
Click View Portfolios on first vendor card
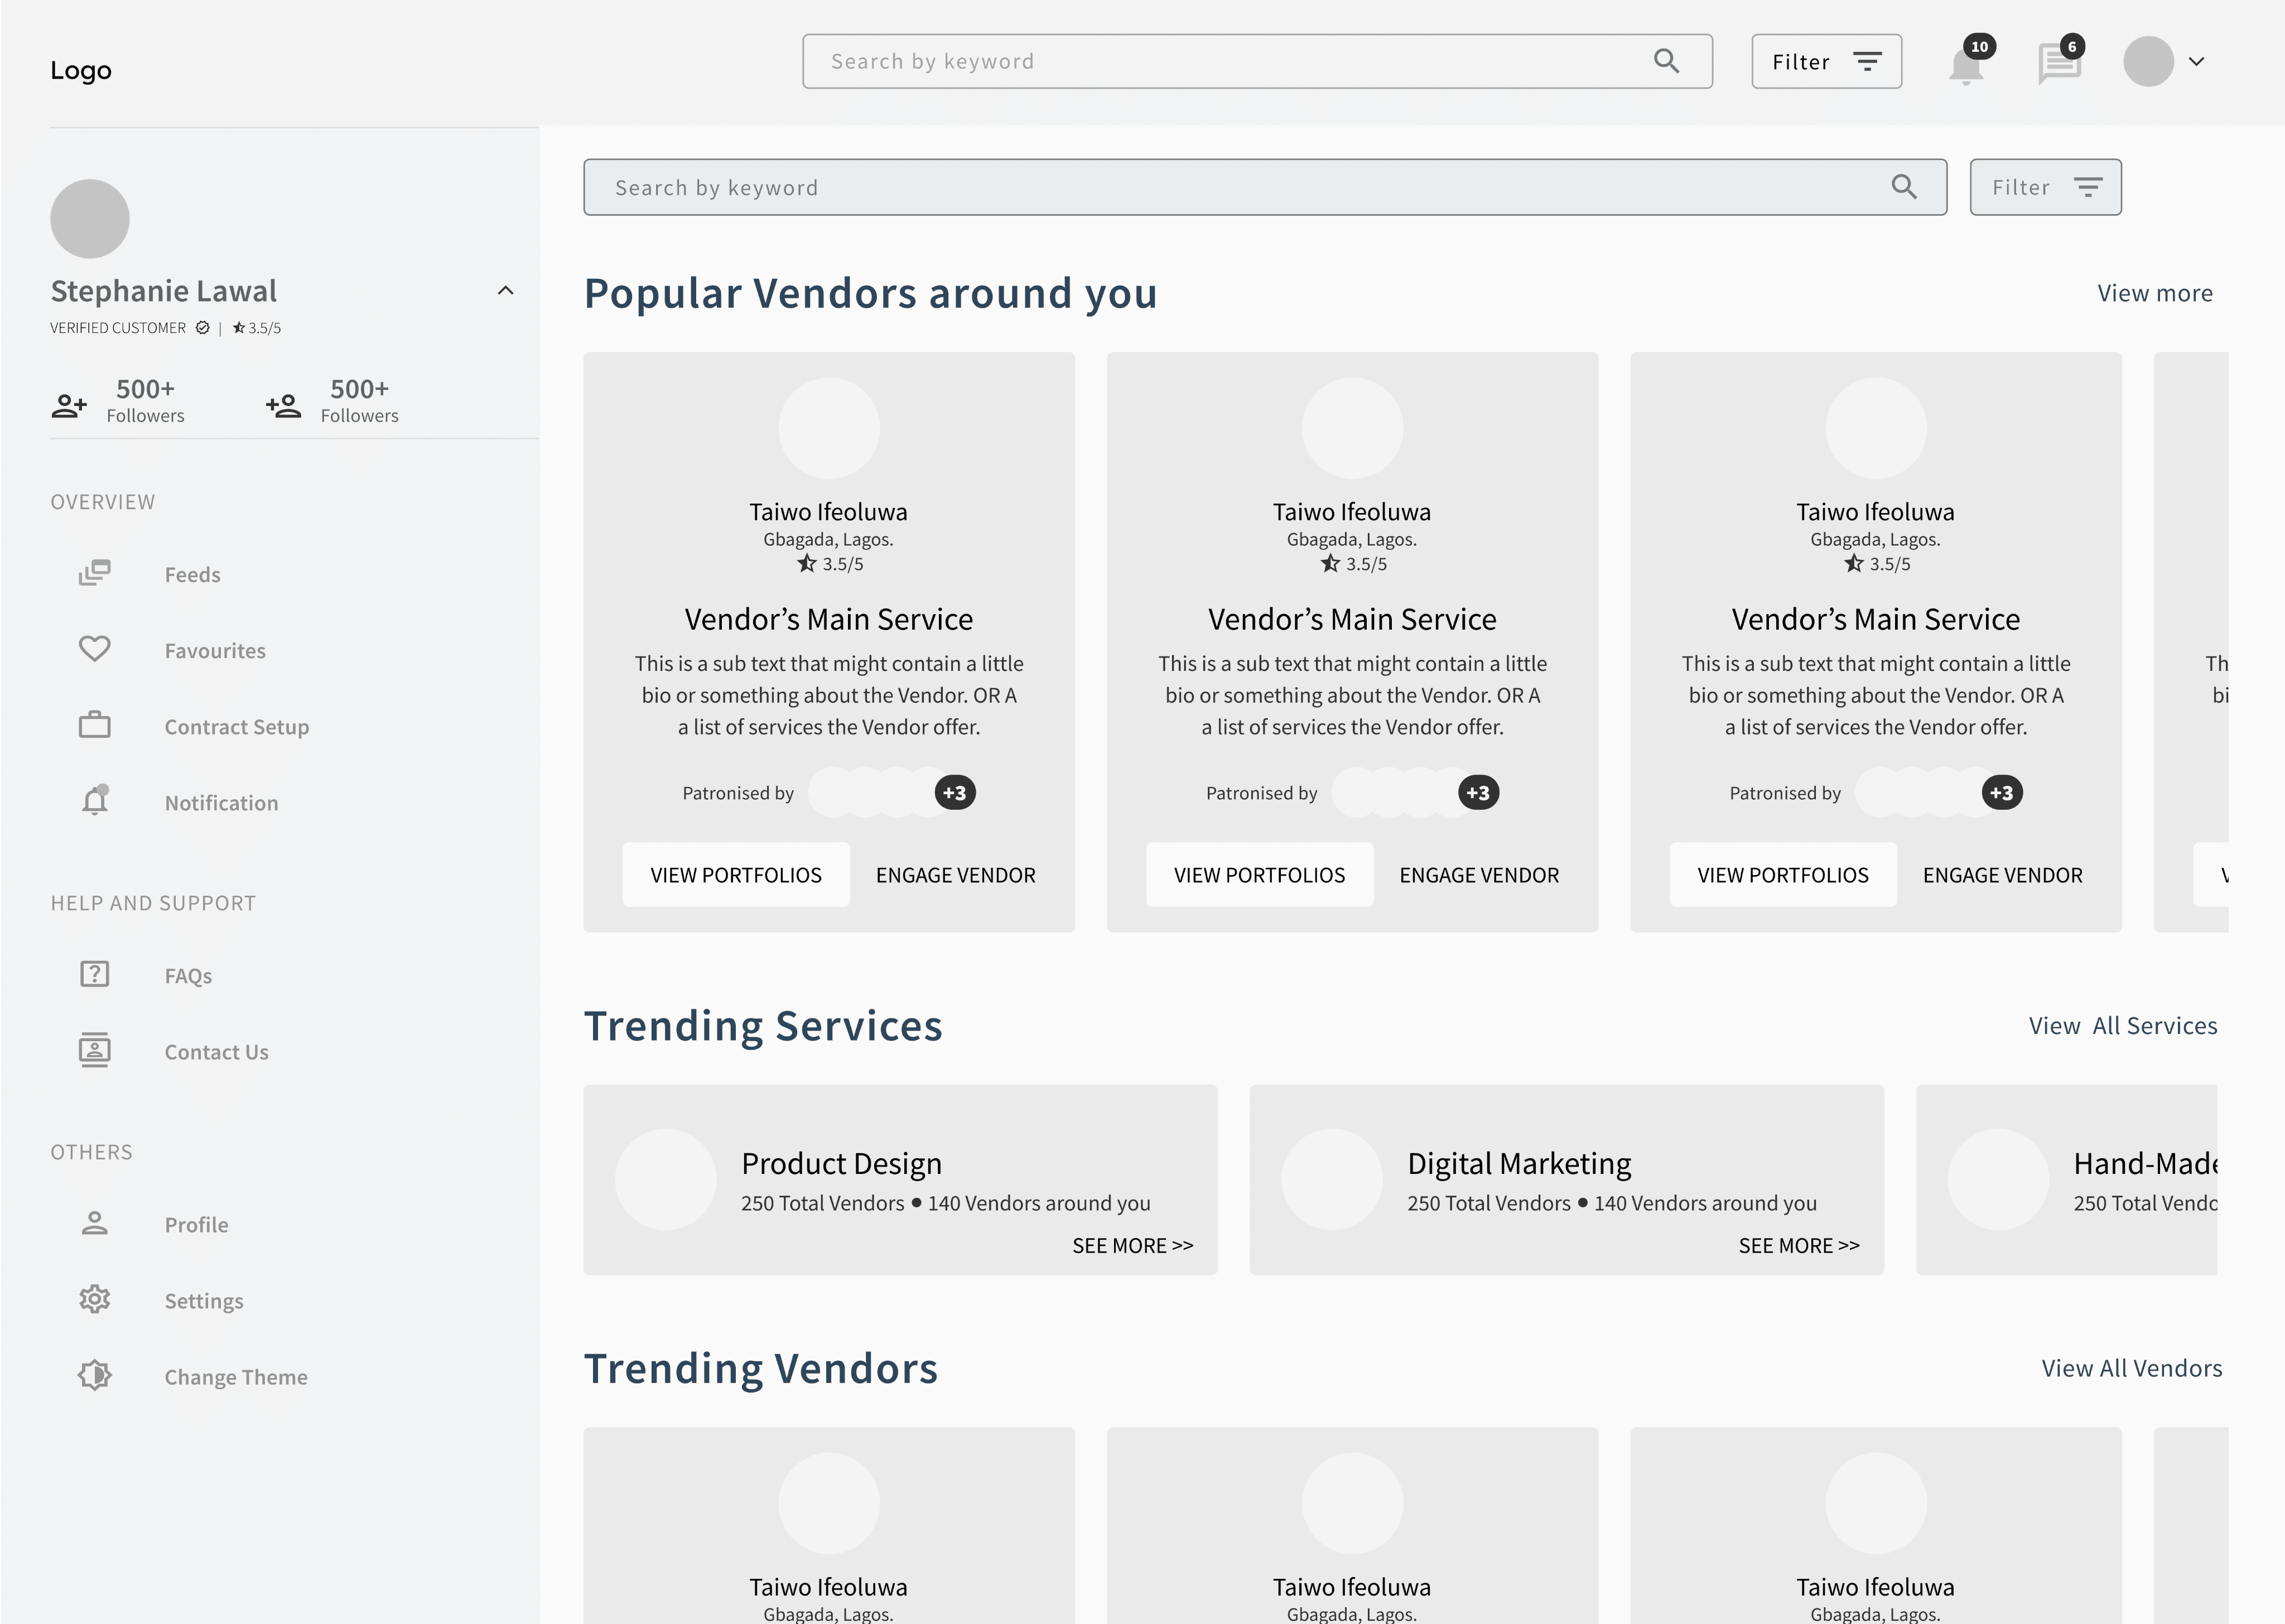[x=736, y=875]
